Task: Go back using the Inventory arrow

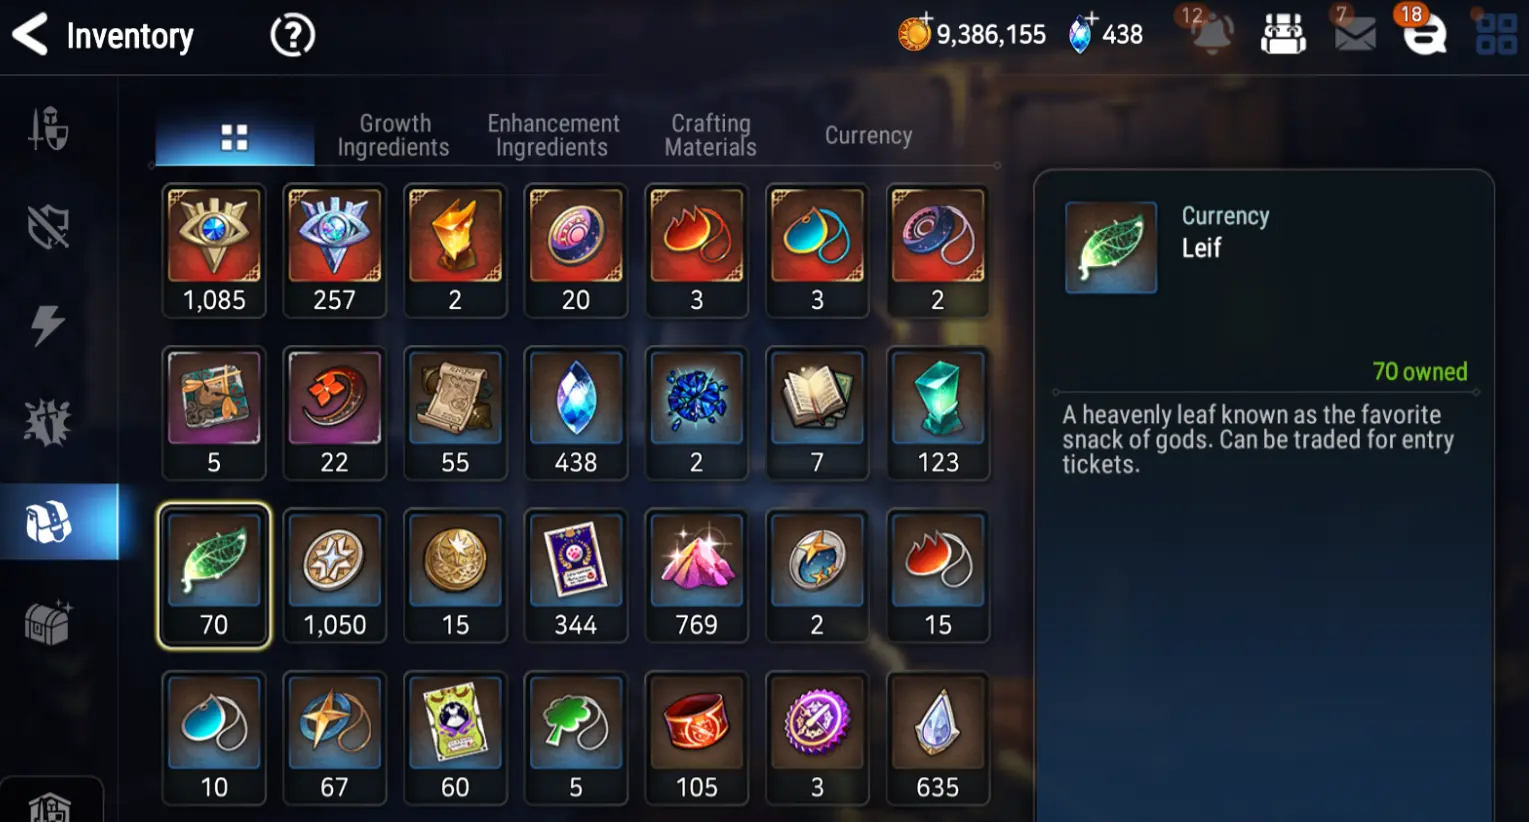Action: 30,35
